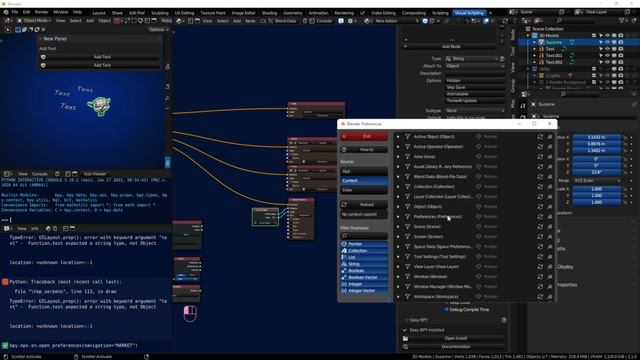Open the Type String dropdown
This screenshot has height=360, width=640.
[472, 59]
